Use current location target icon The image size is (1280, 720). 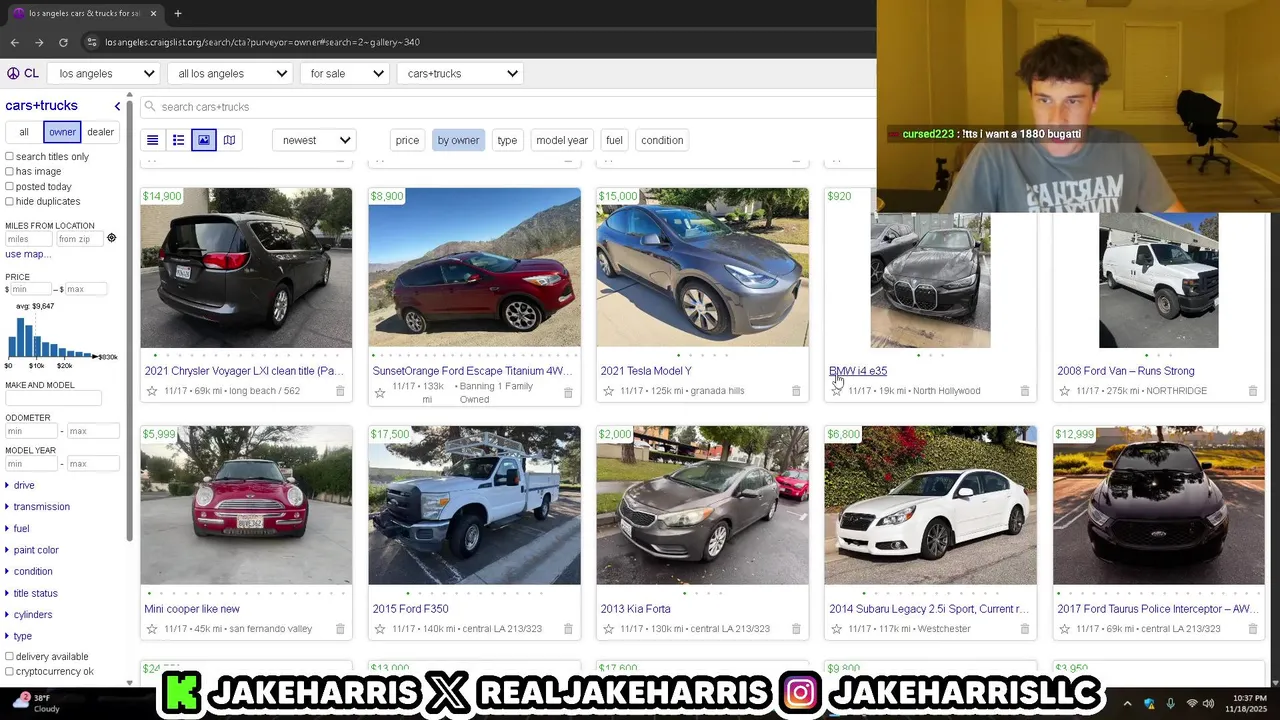(111, 238)
